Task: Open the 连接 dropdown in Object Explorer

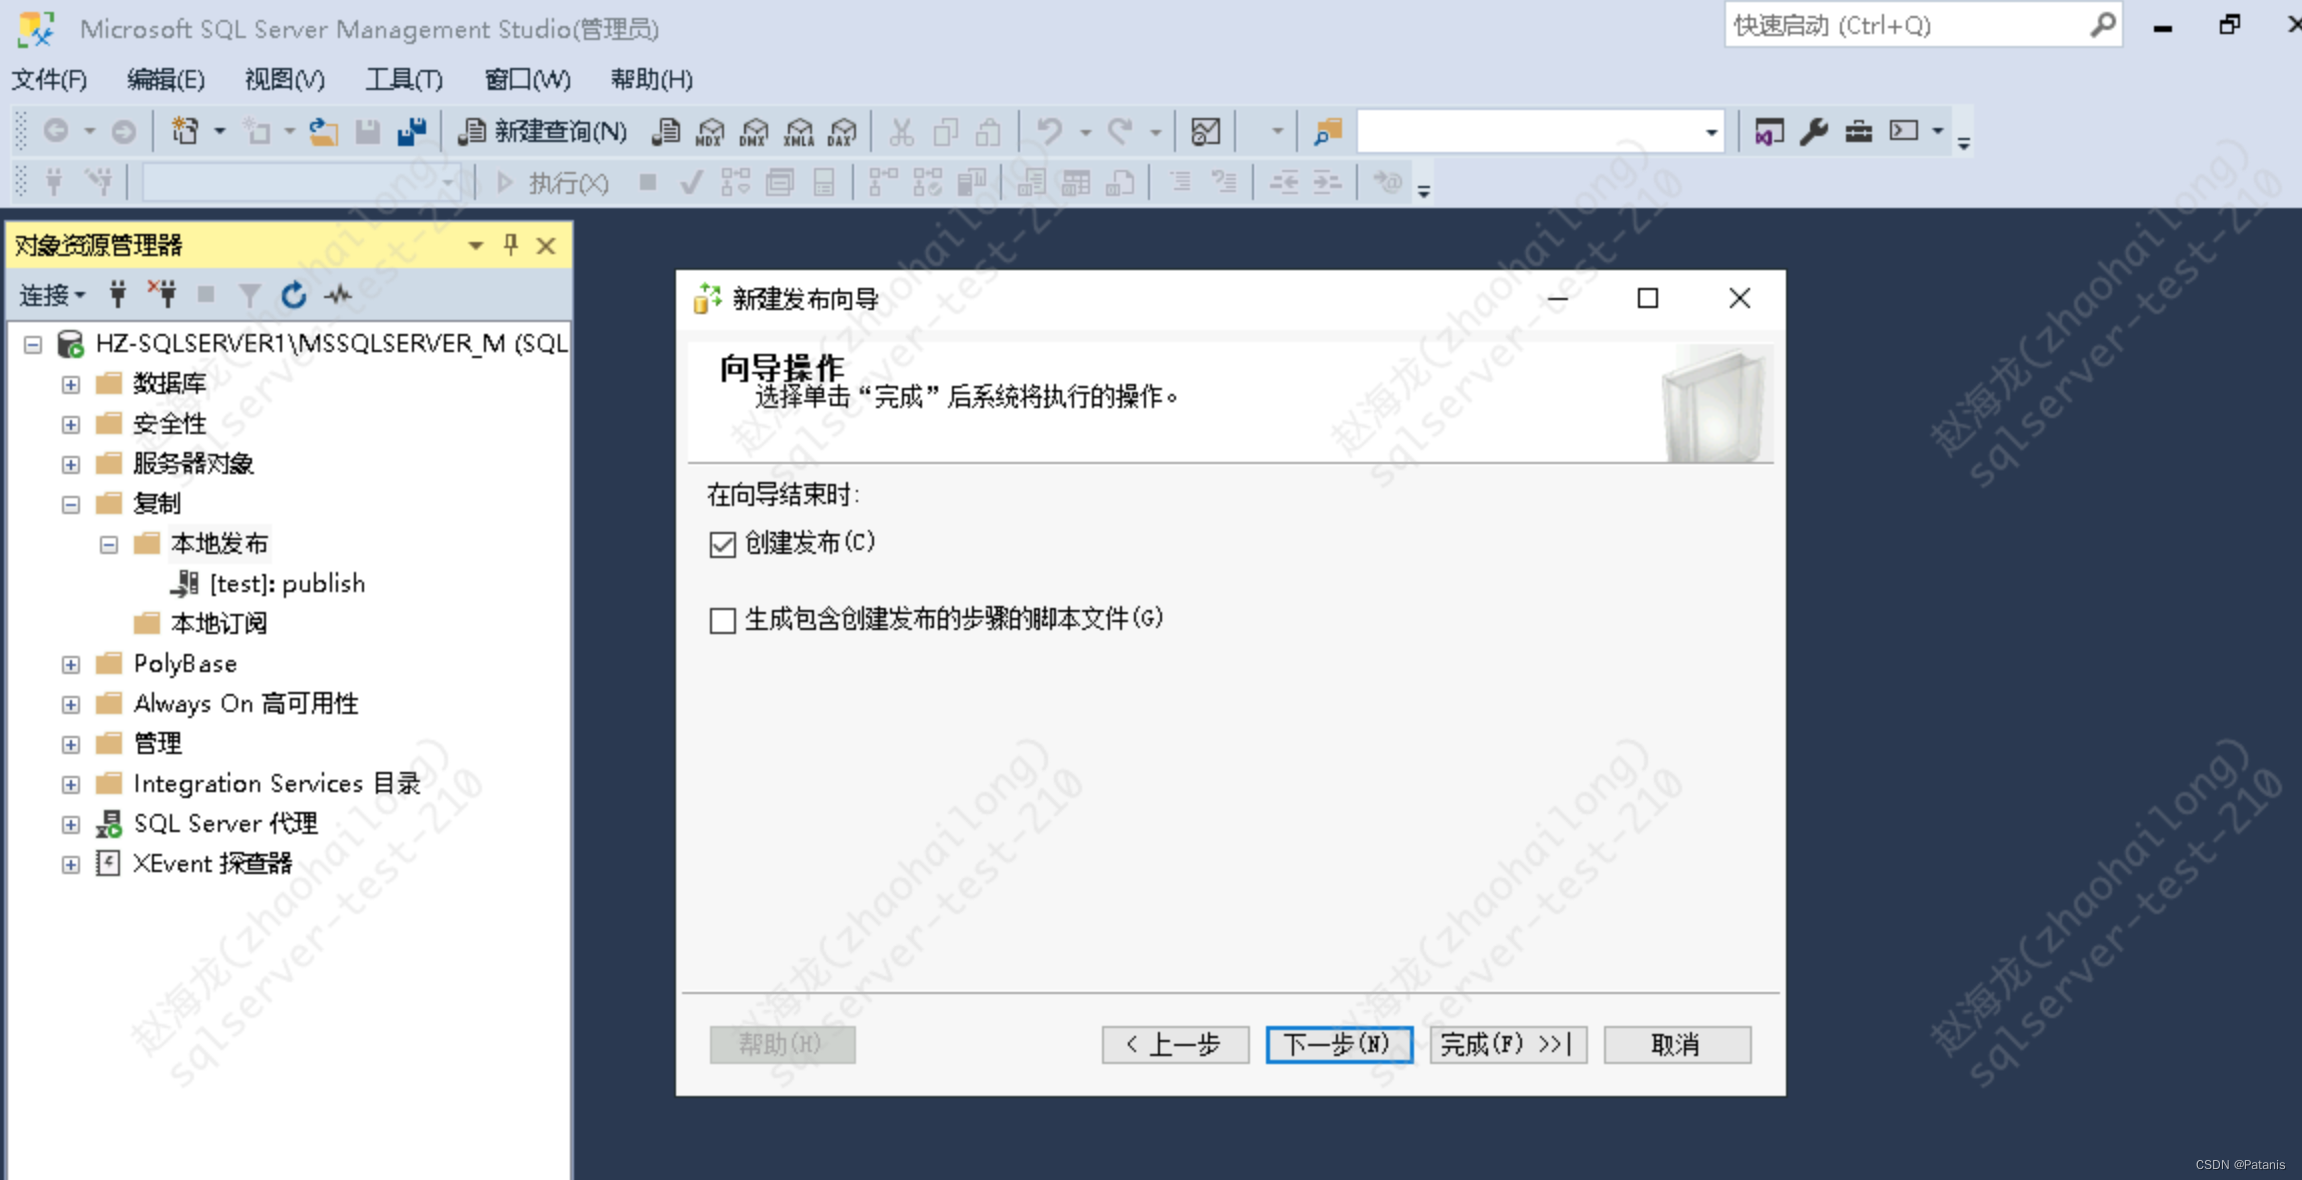Action: (x=52, y=295)
